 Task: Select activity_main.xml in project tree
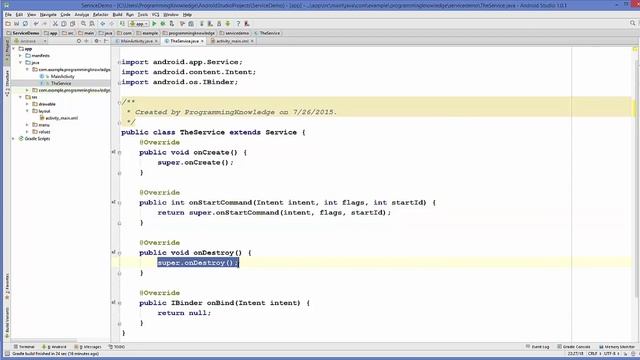pos(61,118)
